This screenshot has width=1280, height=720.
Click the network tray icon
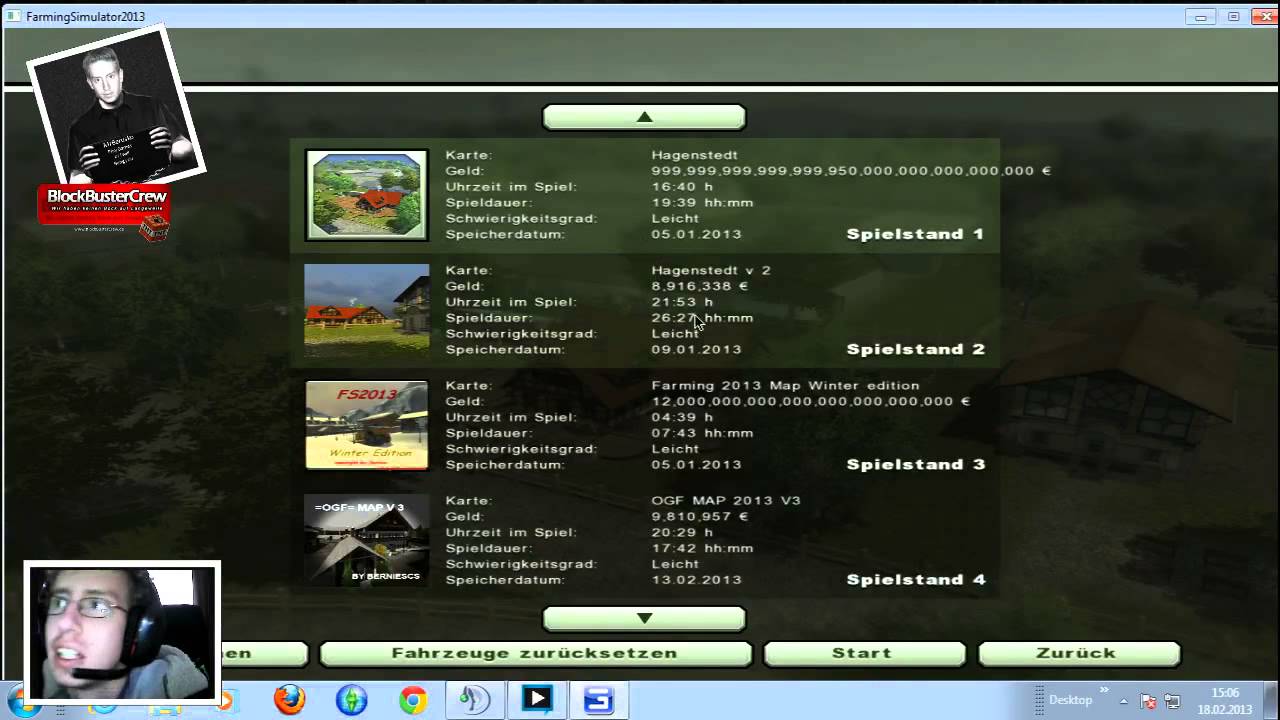pos(1172,701)
